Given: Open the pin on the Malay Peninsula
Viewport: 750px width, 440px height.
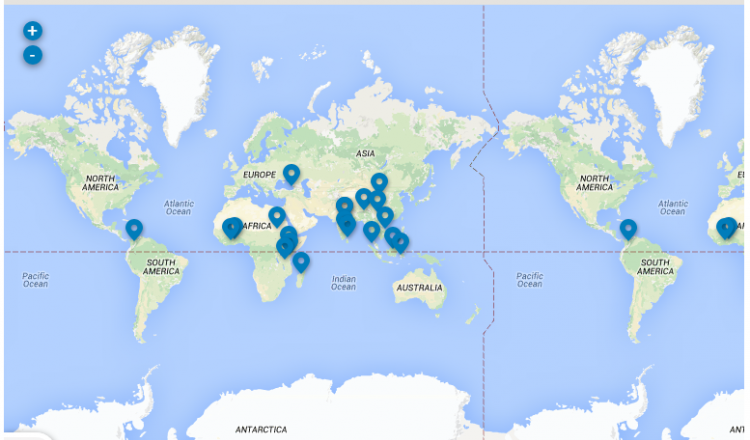Looking at the screenshot, I should [x=371, y=231].
